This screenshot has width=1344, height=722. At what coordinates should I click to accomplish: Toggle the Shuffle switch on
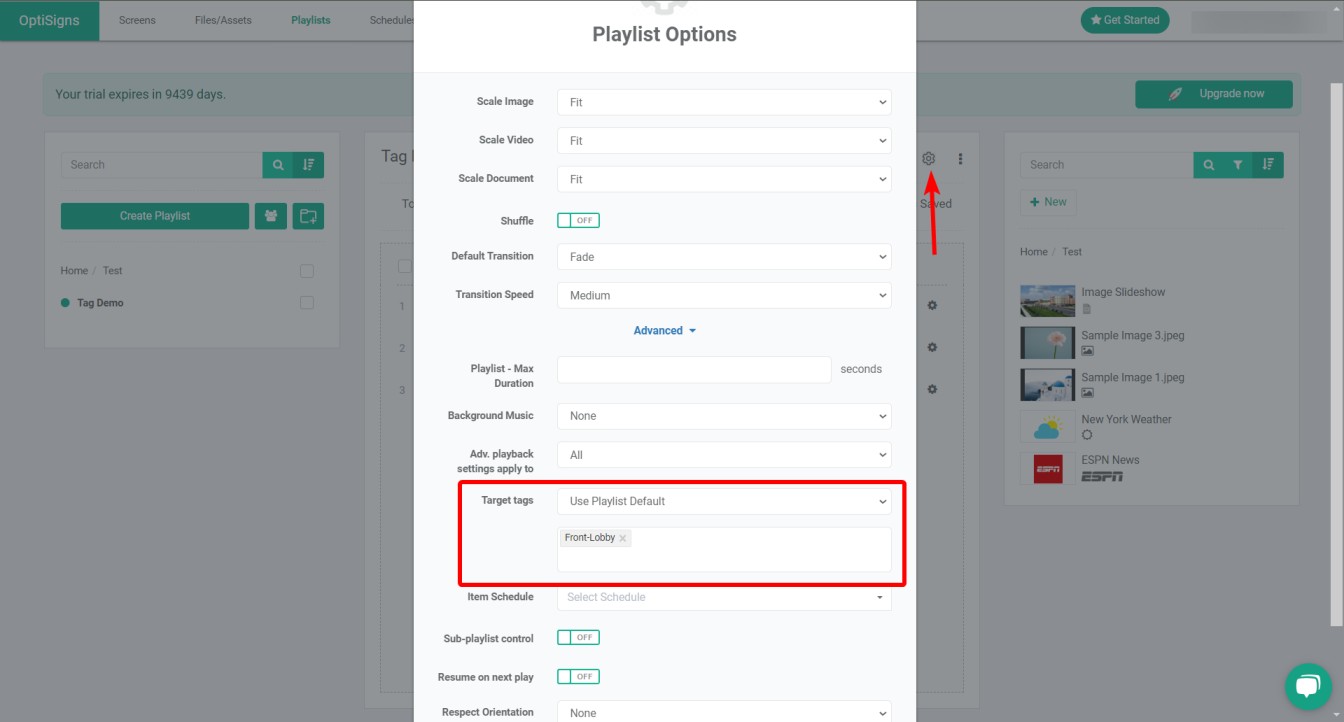(578, 221)
